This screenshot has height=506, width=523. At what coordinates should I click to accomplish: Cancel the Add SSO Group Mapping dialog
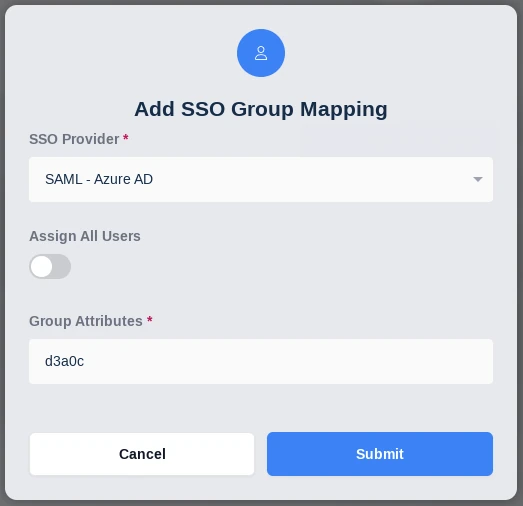coord(142,454)
